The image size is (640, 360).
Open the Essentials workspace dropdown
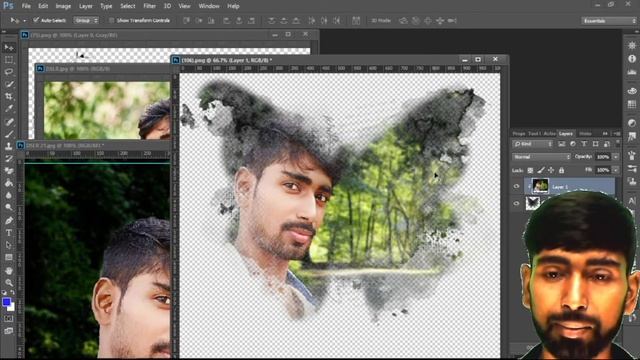pos(608,20)
